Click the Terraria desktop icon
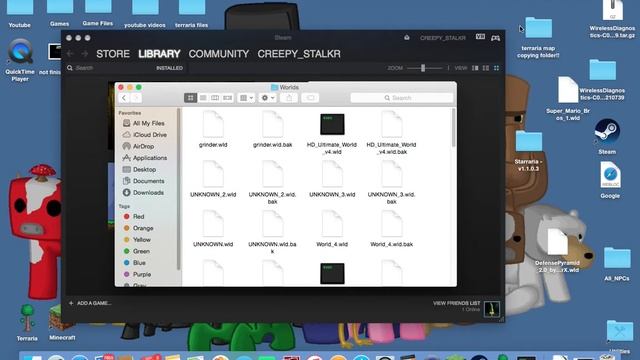The height and width of the screenshot is (360, 640). [x=27, y=322]
